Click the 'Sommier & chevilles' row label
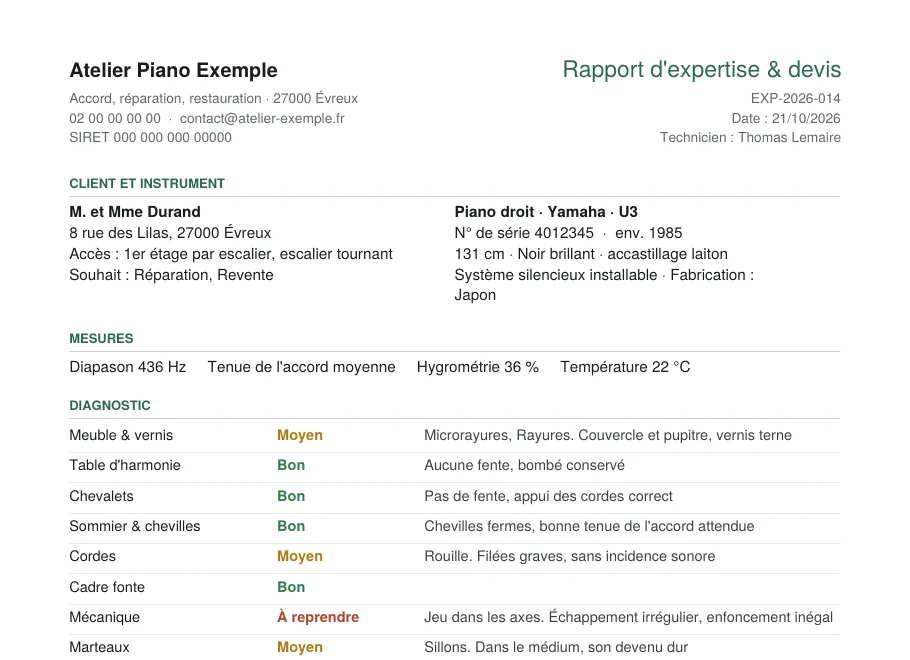 point(135,526)
